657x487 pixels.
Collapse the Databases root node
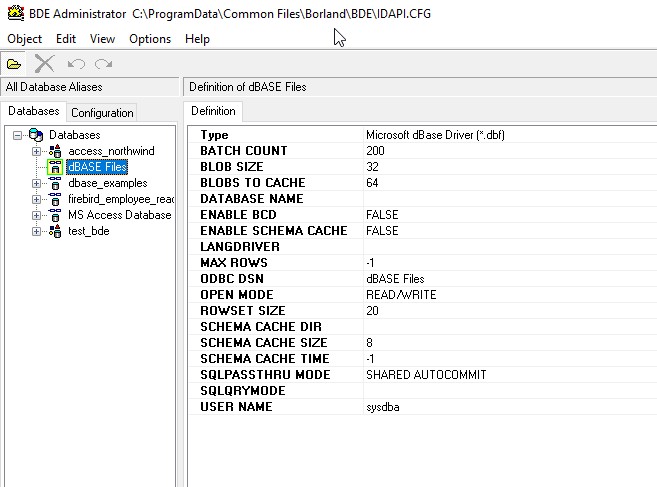pos(19,135)
